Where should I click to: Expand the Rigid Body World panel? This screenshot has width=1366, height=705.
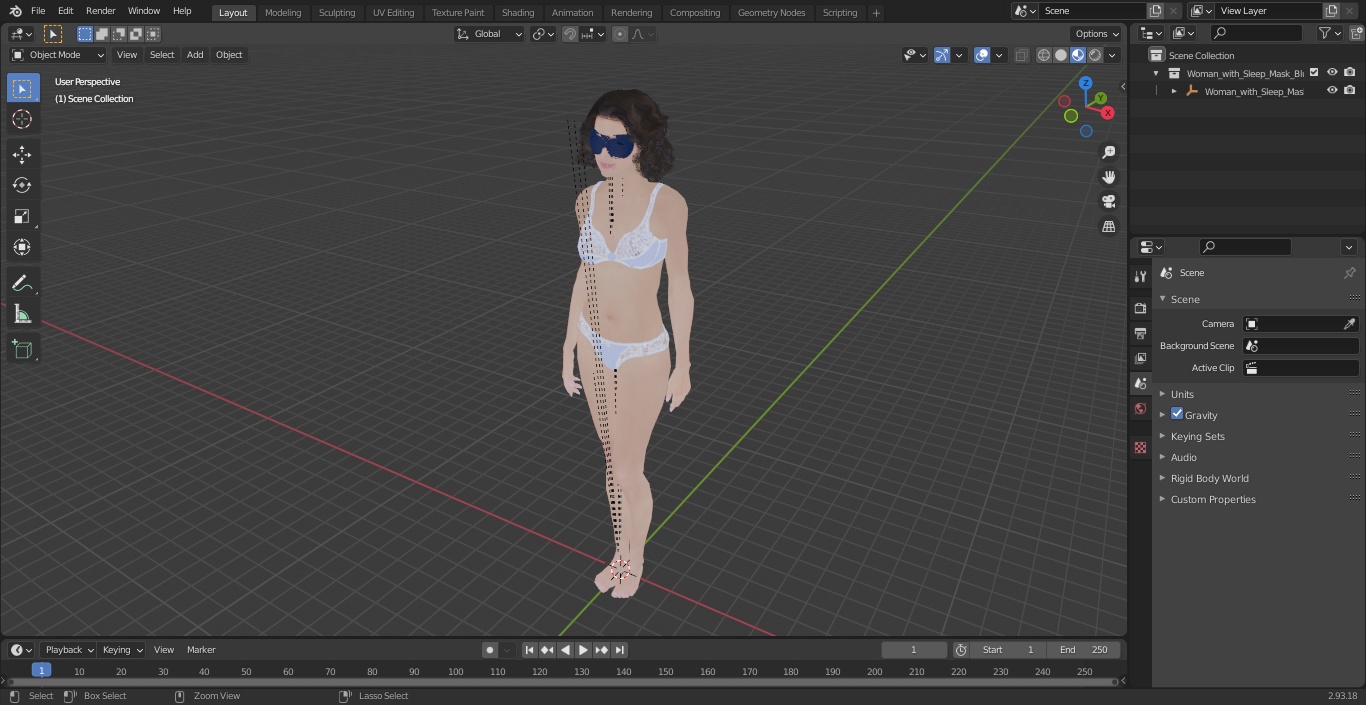coord(1209,478)
